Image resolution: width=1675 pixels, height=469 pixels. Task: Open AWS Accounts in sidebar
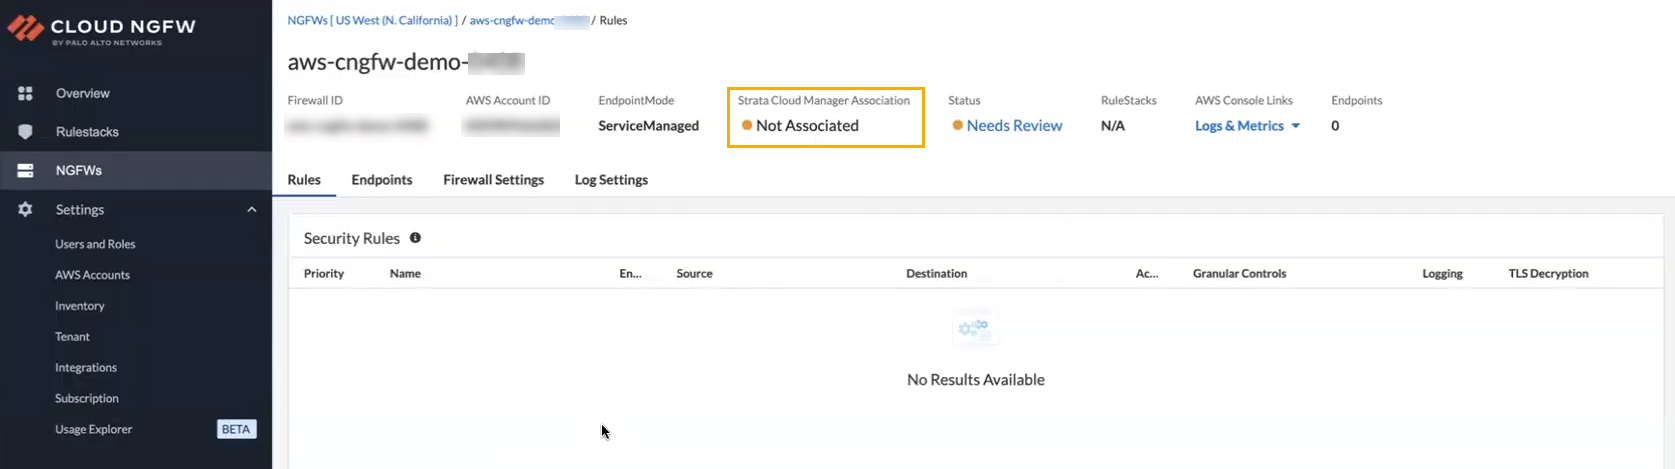92,275
